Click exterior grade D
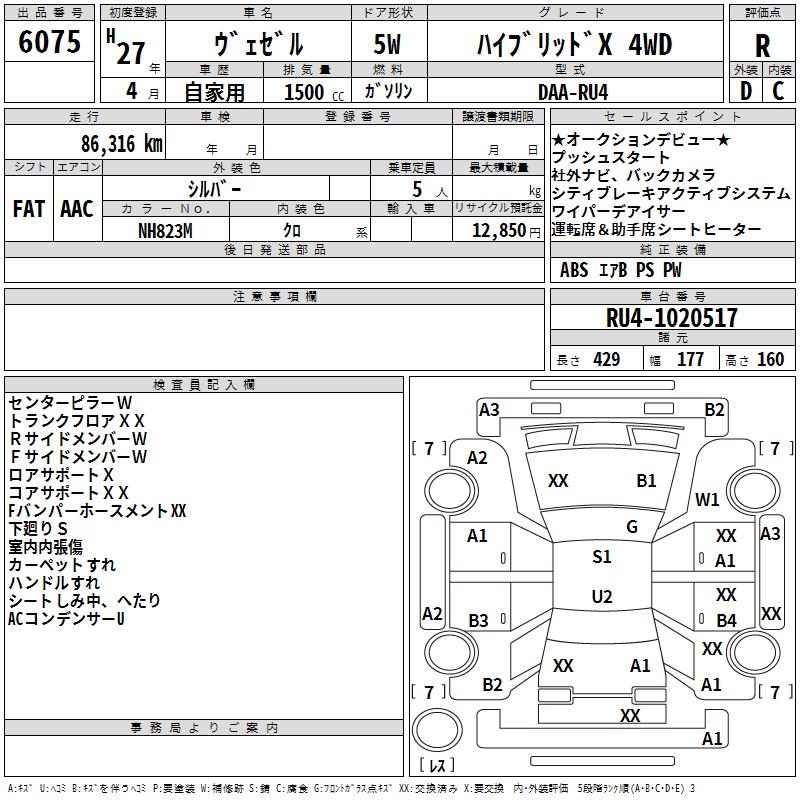800x800 pixels. click(x=746, y=91)
